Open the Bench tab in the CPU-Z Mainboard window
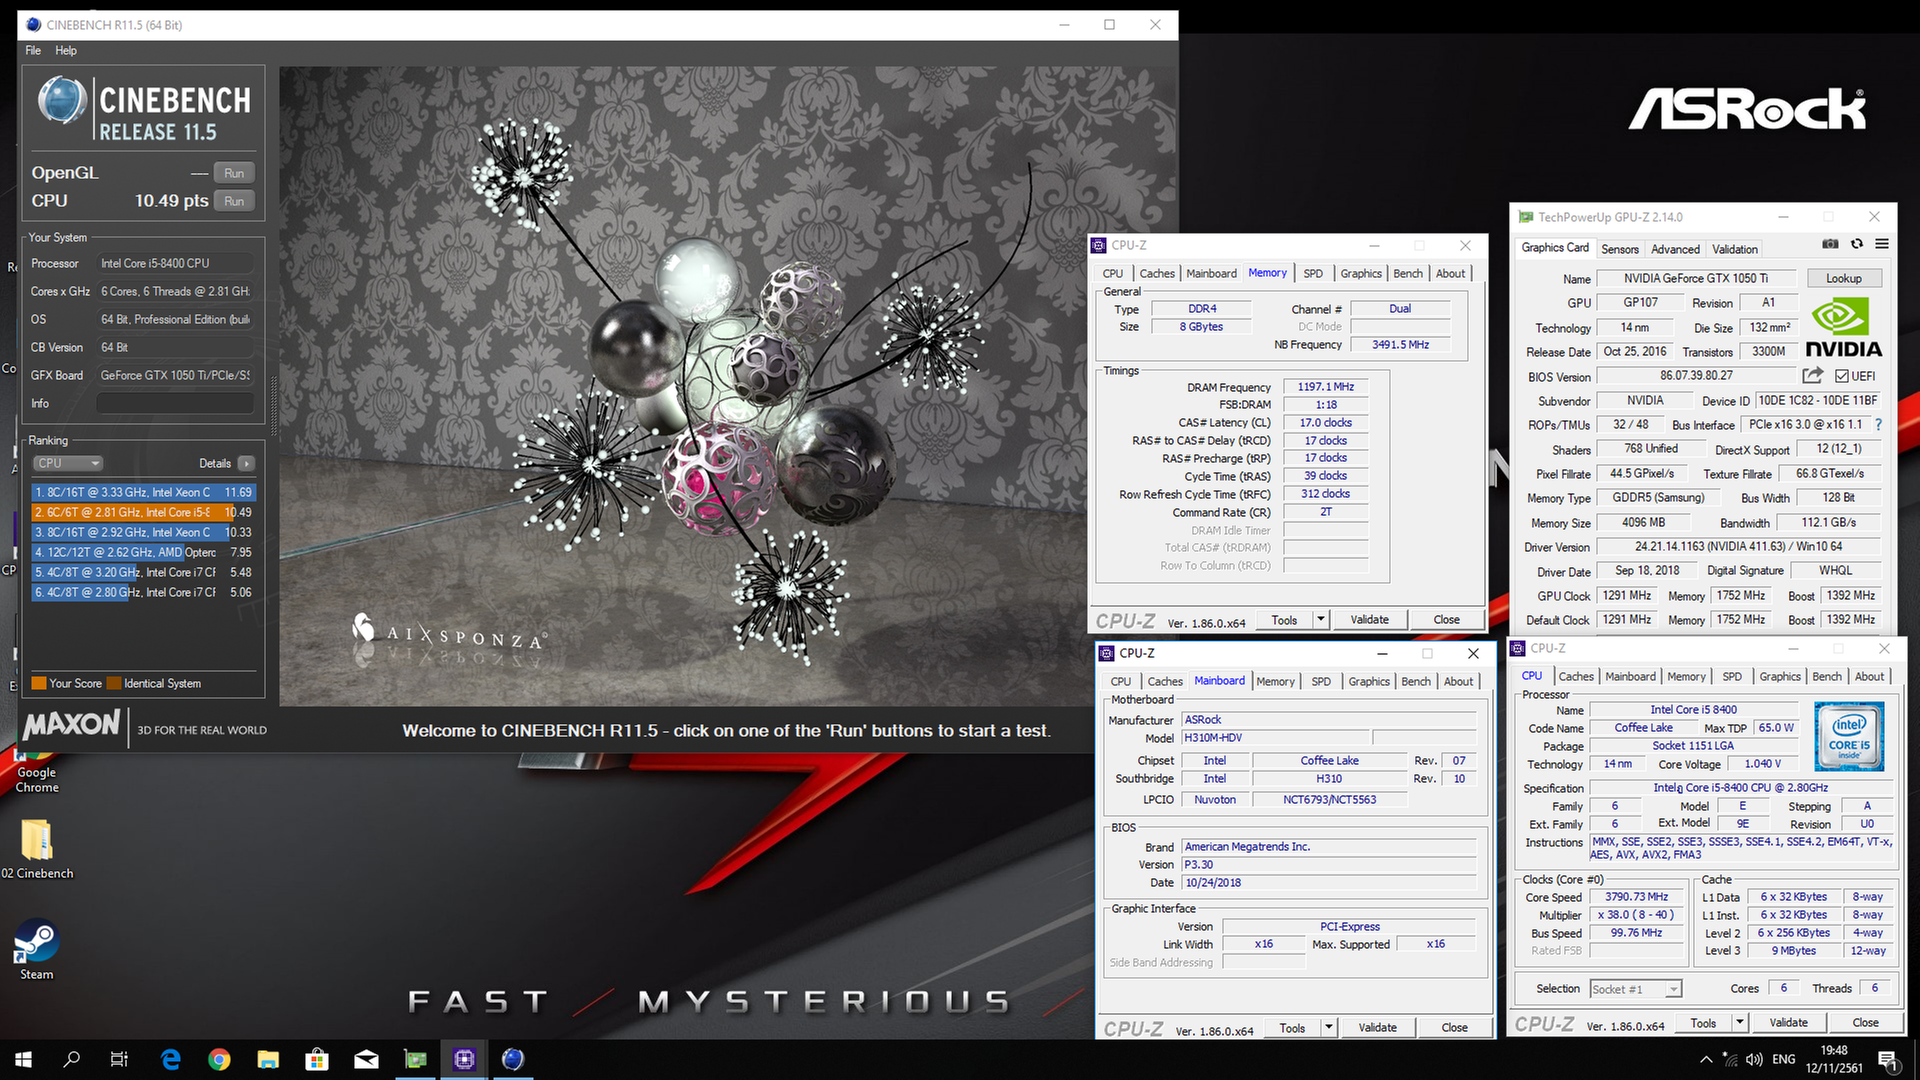The image size is (1920, 1080). (x=1416, y=681)
